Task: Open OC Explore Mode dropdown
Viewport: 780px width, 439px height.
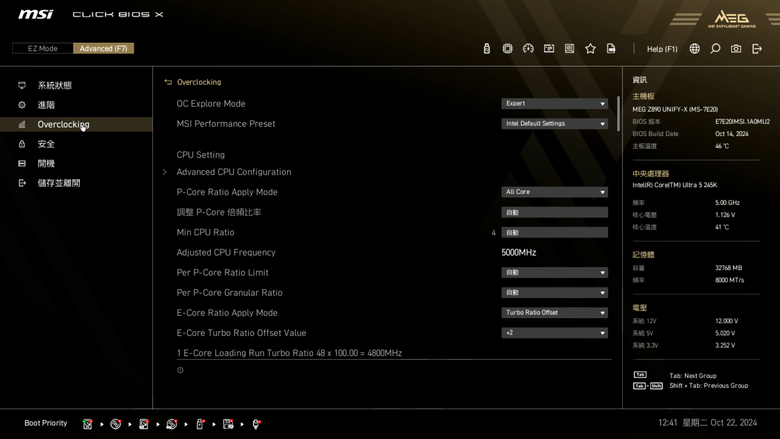Action: 554,103
